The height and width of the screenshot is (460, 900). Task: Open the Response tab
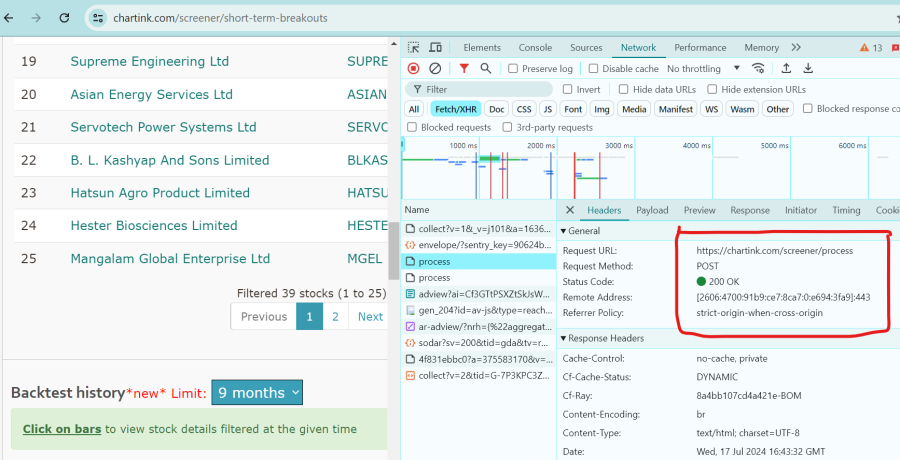coord(750,210)
